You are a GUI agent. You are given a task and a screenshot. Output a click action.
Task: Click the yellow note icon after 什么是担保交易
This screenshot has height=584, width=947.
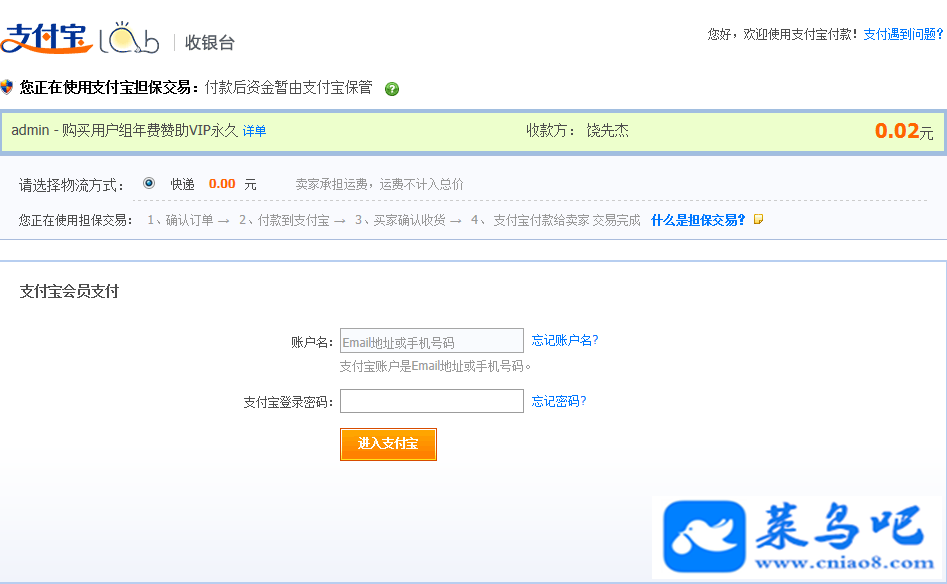point(759,220)
